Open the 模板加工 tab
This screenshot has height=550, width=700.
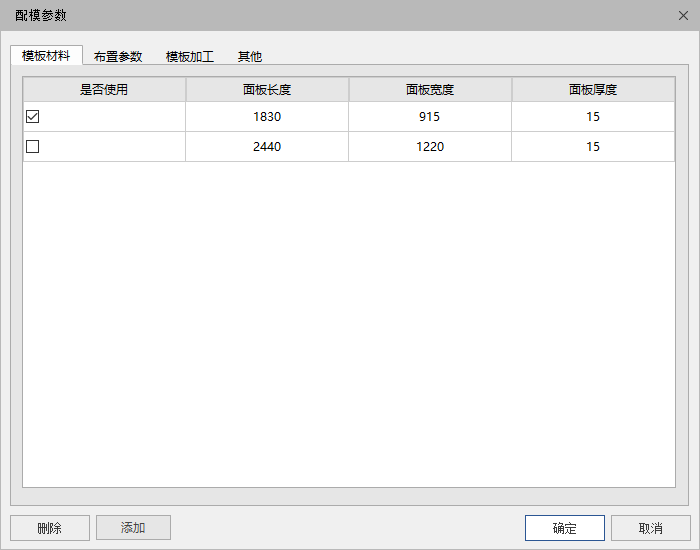pos(190,57)
